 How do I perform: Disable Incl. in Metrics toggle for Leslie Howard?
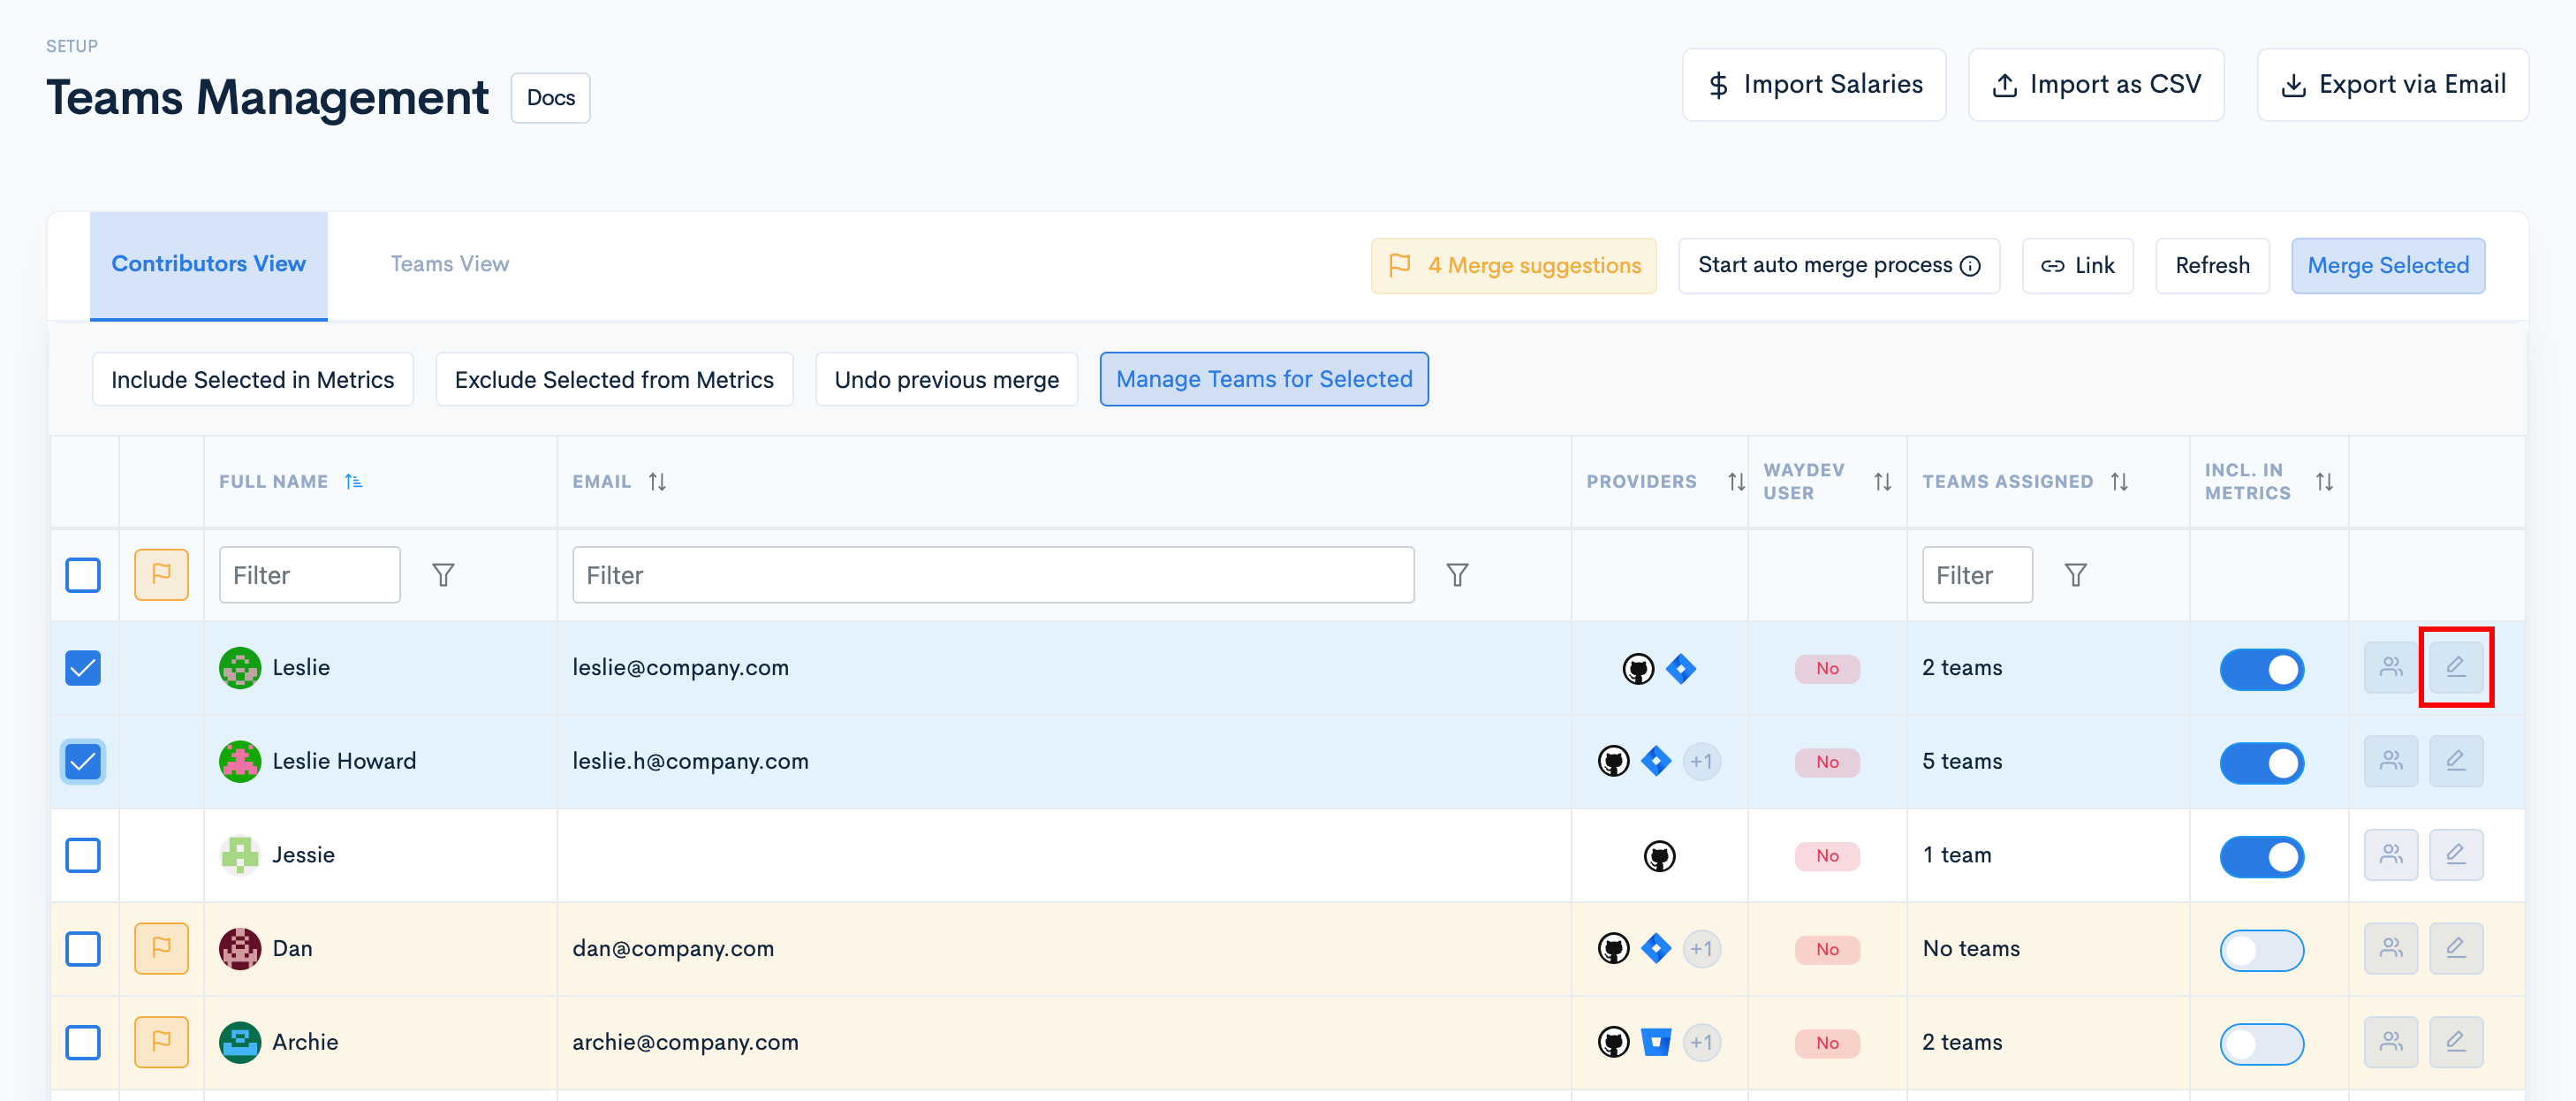tap(2261, 763)
